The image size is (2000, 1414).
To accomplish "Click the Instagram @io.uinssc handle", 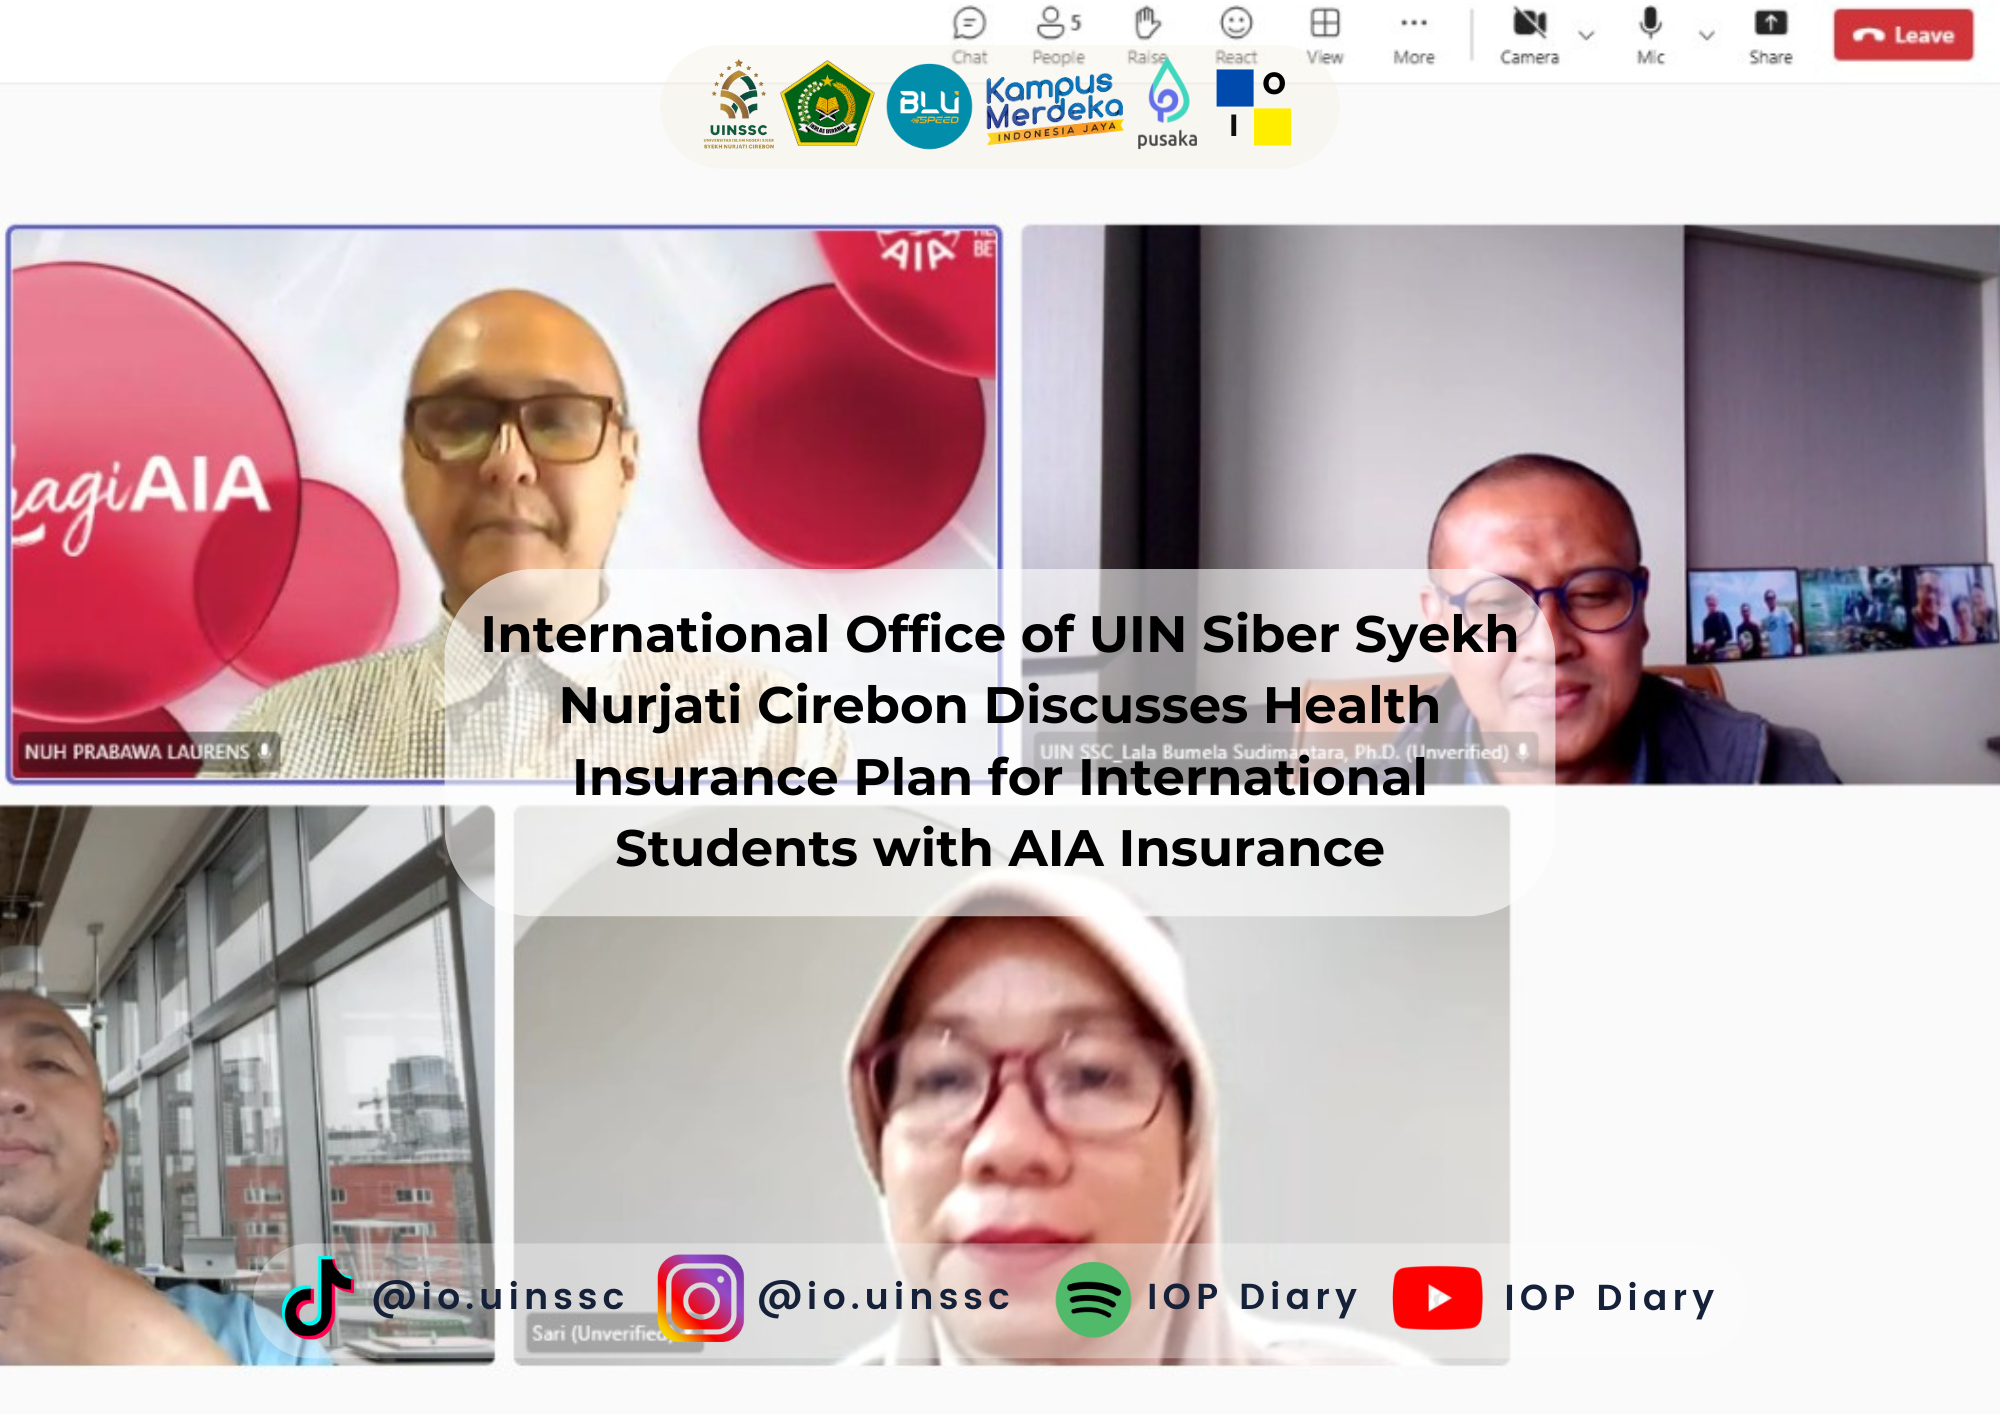I will point(885,1297).
